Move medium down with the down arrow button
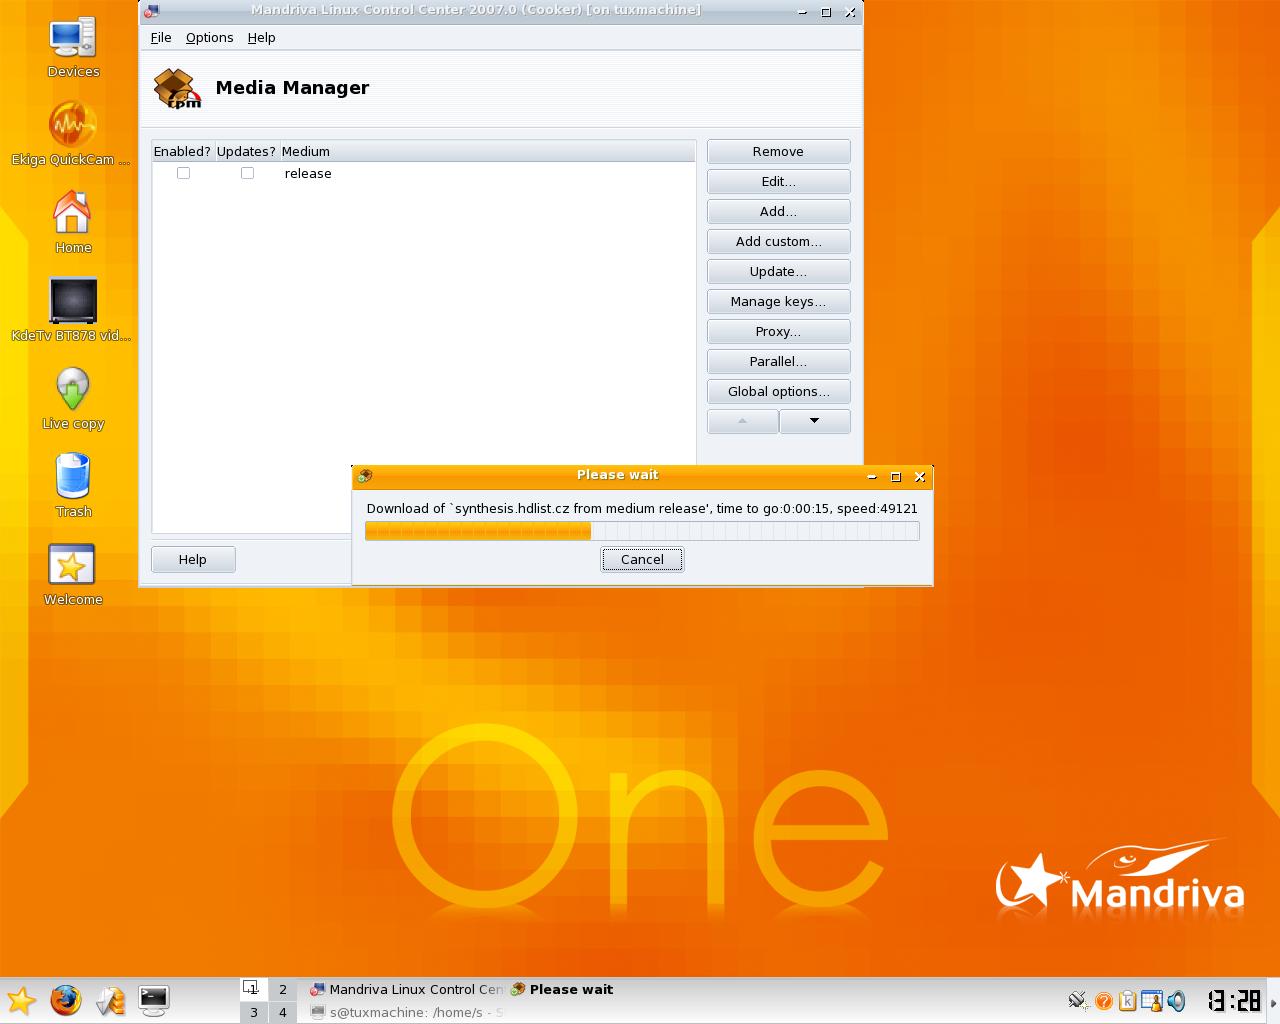 pos(815,421)
